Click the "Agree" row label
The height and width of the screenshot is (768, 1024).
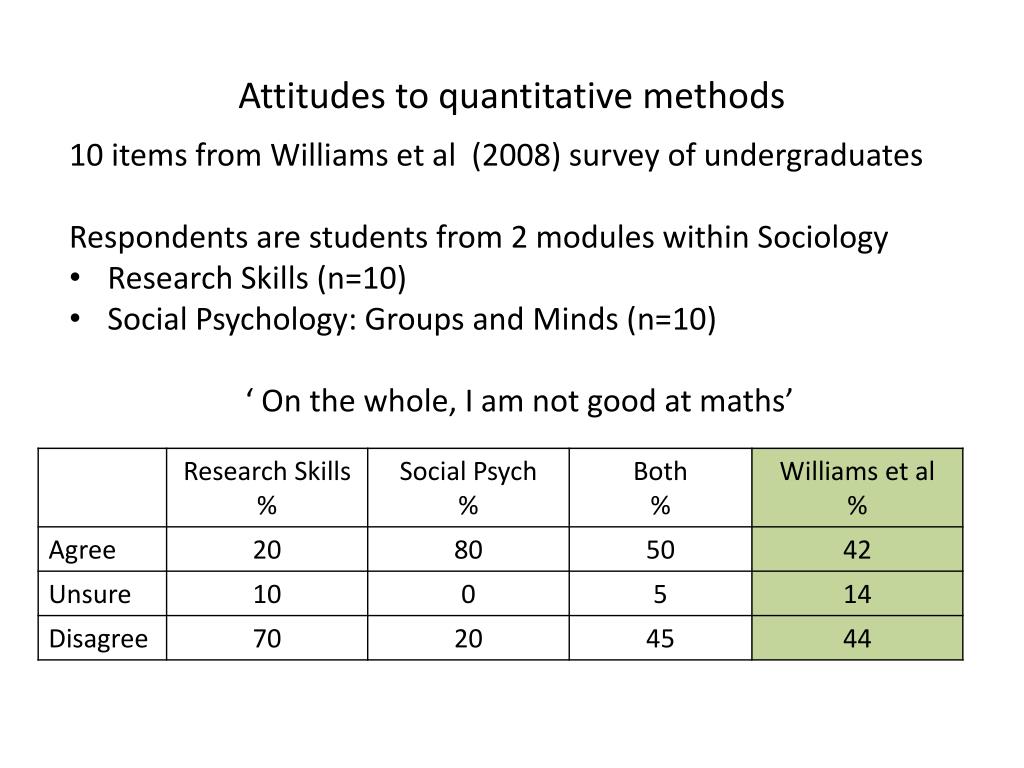[x=83, y=550]
